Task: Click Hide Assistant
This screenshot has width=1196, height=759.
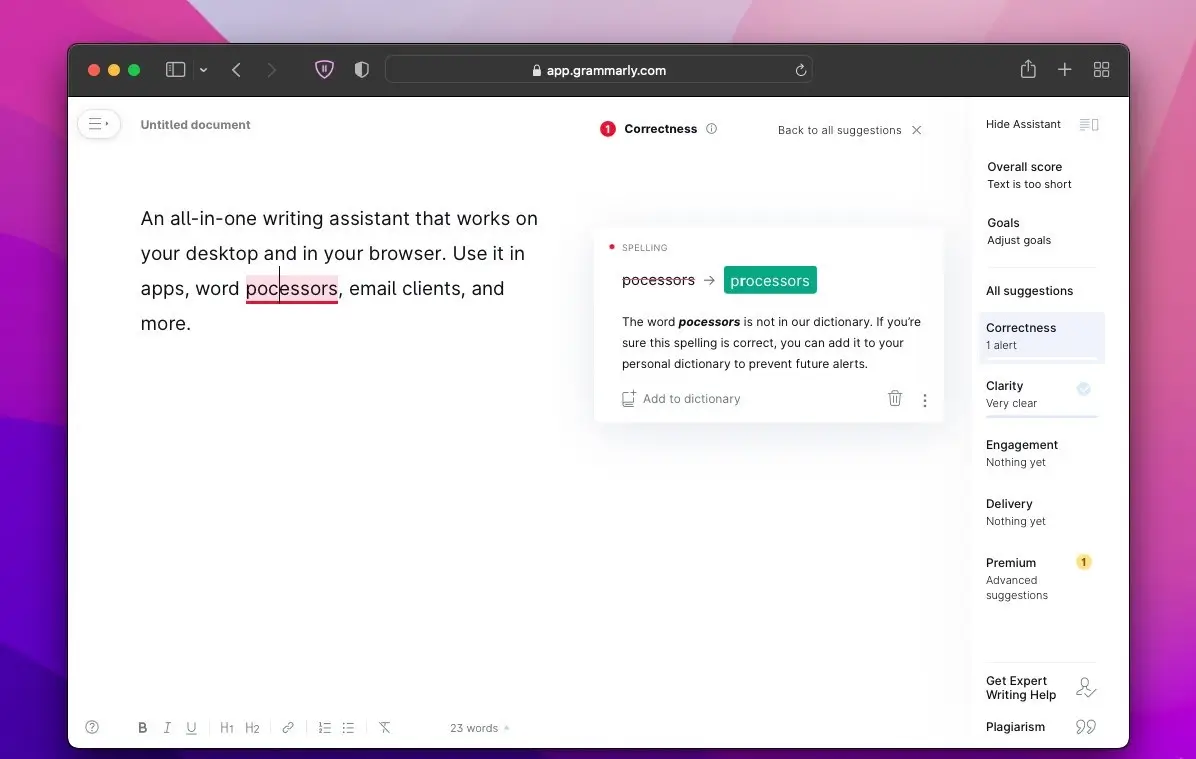Action: tap(1023, 124)
